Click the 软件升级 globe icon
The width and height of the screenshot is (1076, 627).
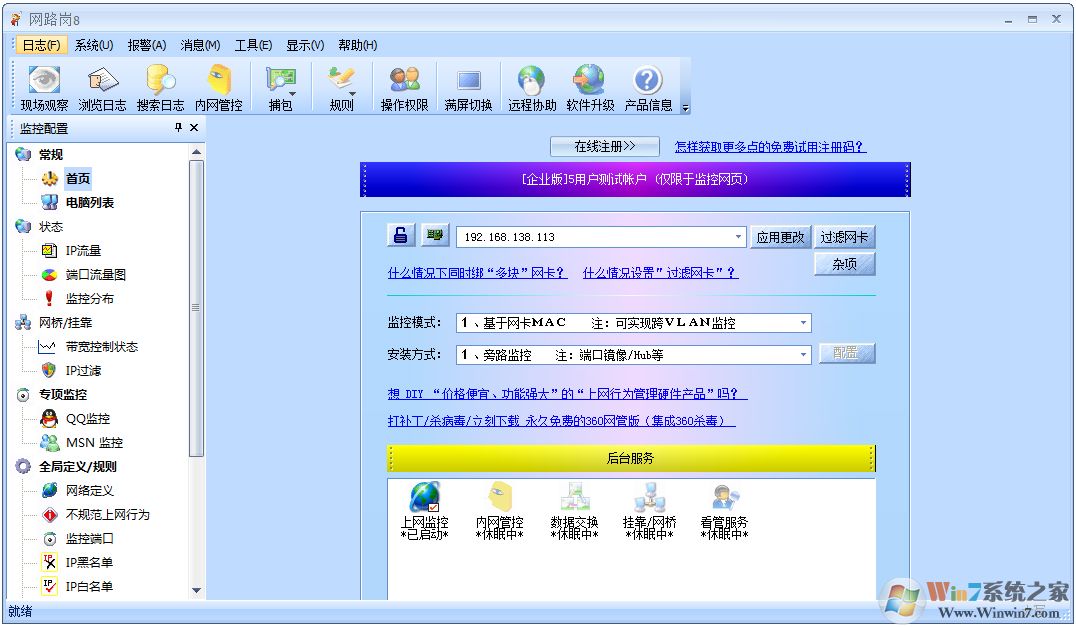coord(589,85)
